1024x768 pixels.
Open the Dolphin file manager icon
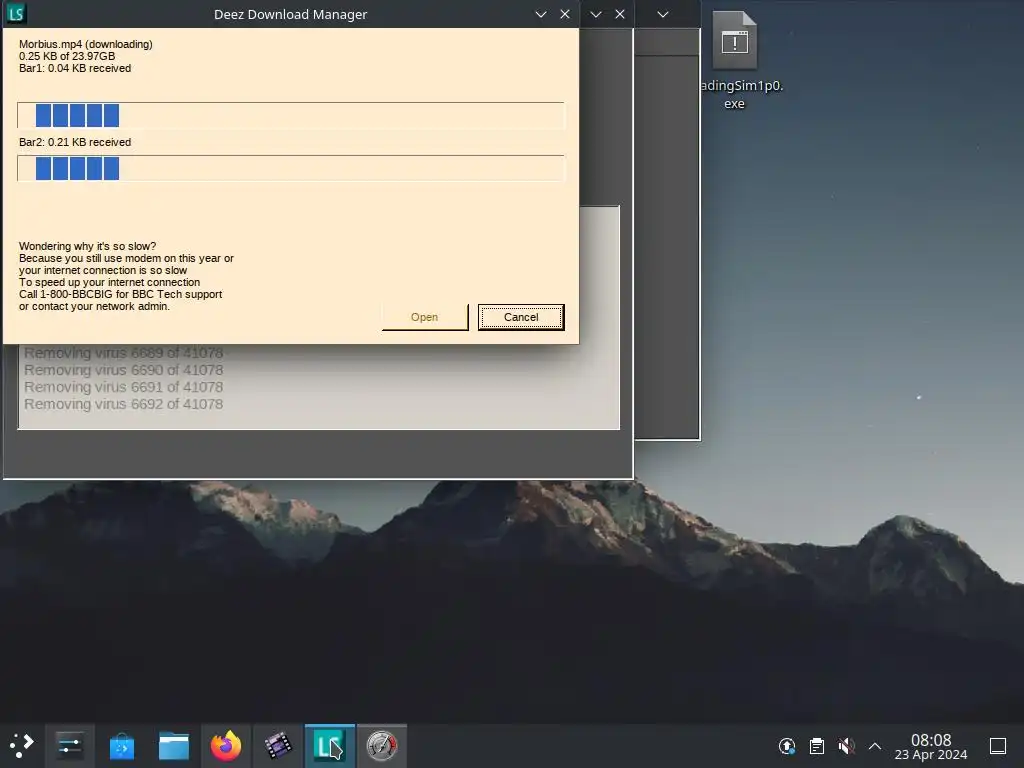[174, 746]
